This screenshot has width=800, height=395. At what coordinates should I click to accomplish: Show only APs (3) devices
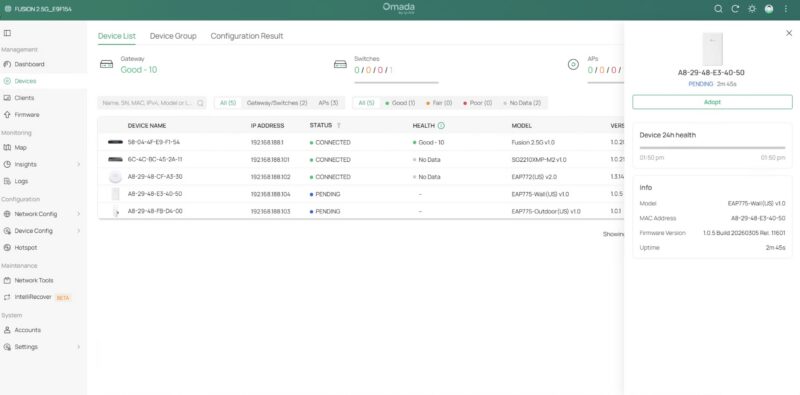[x=328, y=103]
